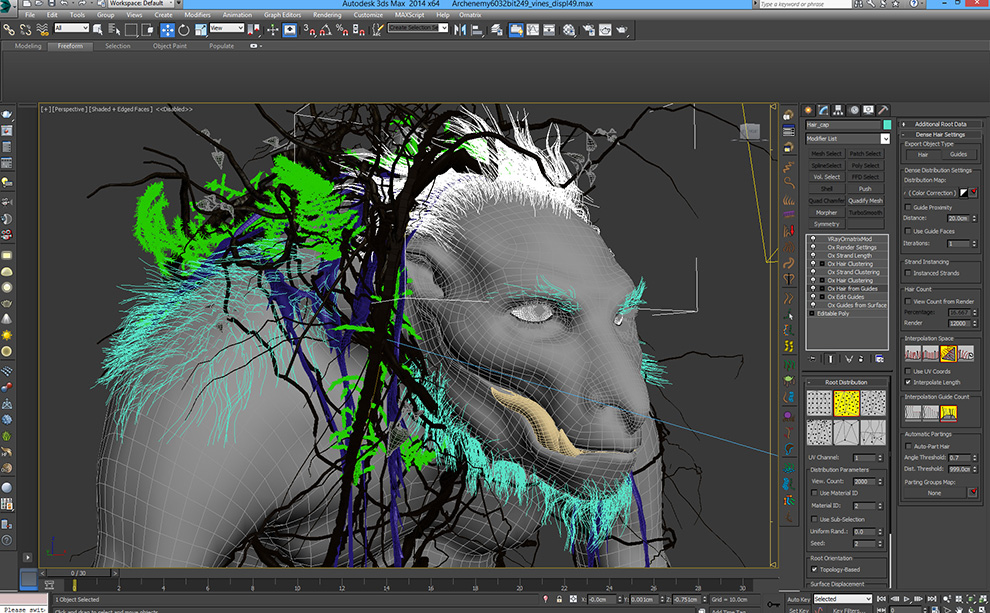This screenshot has width=990, height=613.
Task: Uncheck the Interpolate Length option
Action: pos(908,382)
